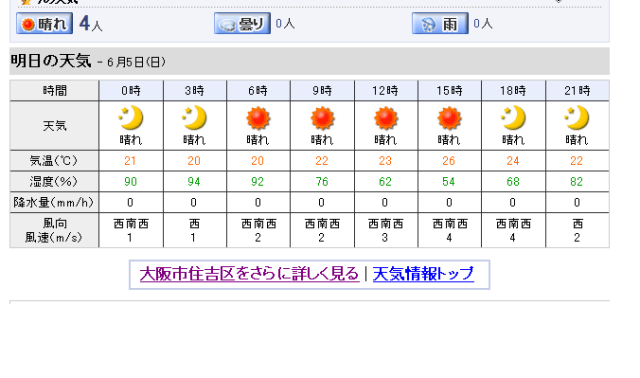Open 大阪市住吉区をさらに詳しく見る link
Image resolution: width=640 pixels, height=378 pixels.
pos(249,274)
